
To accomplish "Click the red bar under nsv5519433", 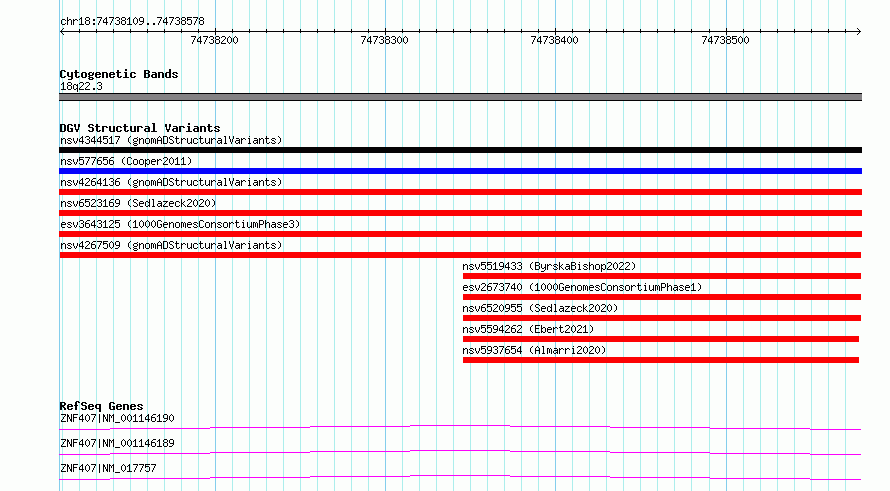I will click(x=662, y=276).
